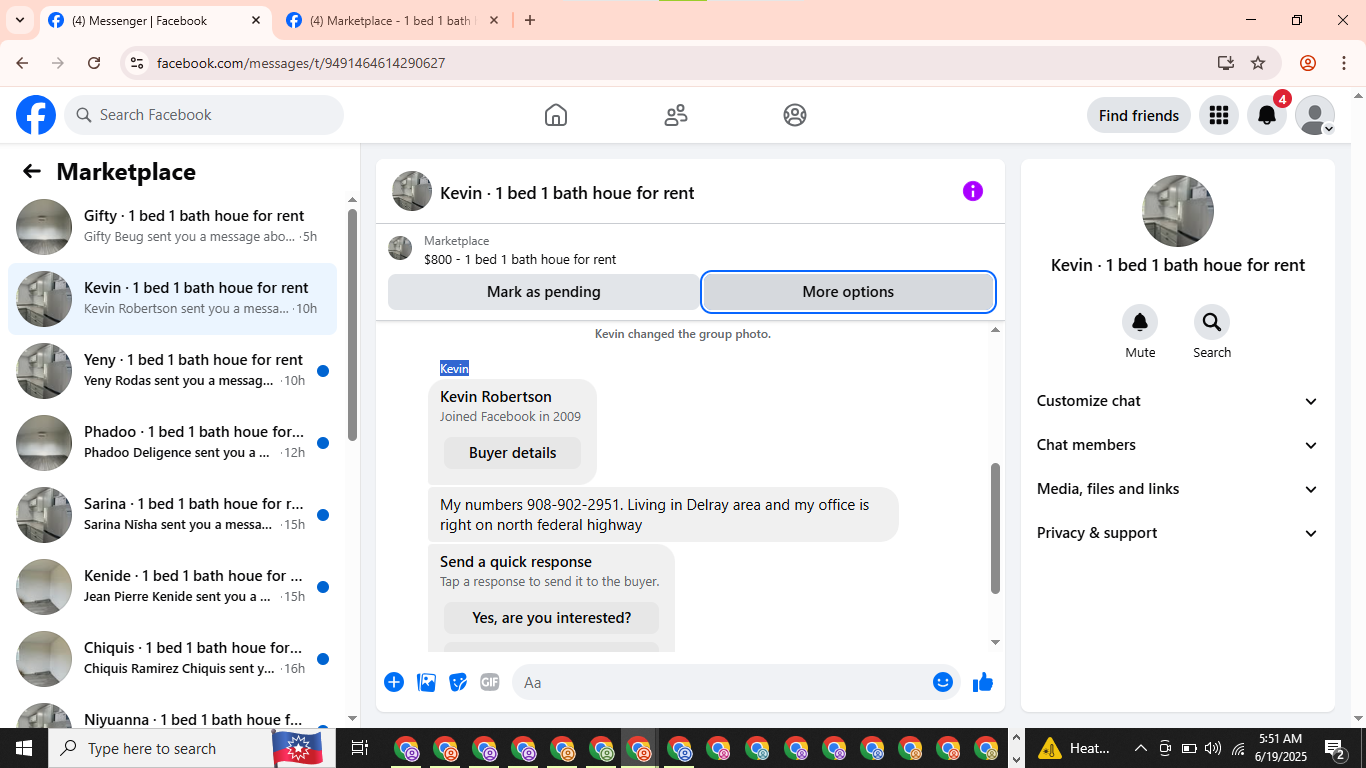Click Mark as pending
Image resolution: width=1366 pixels, height=768 pixels.
(x=544, y=292)
